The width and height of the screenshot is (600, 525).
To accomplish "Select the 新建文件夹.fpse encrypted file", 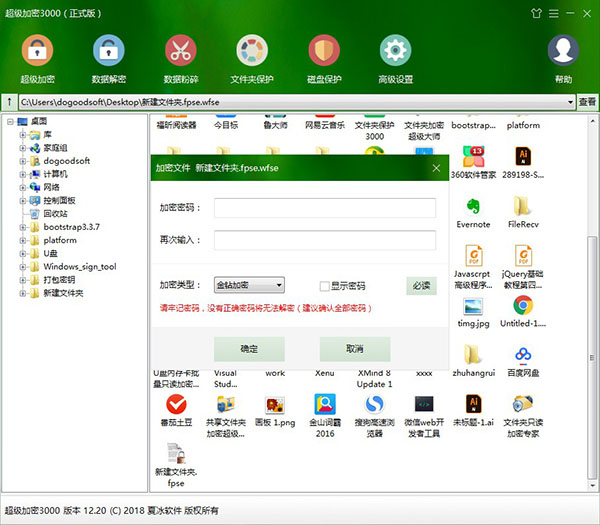I will click(x=176, y=465).
